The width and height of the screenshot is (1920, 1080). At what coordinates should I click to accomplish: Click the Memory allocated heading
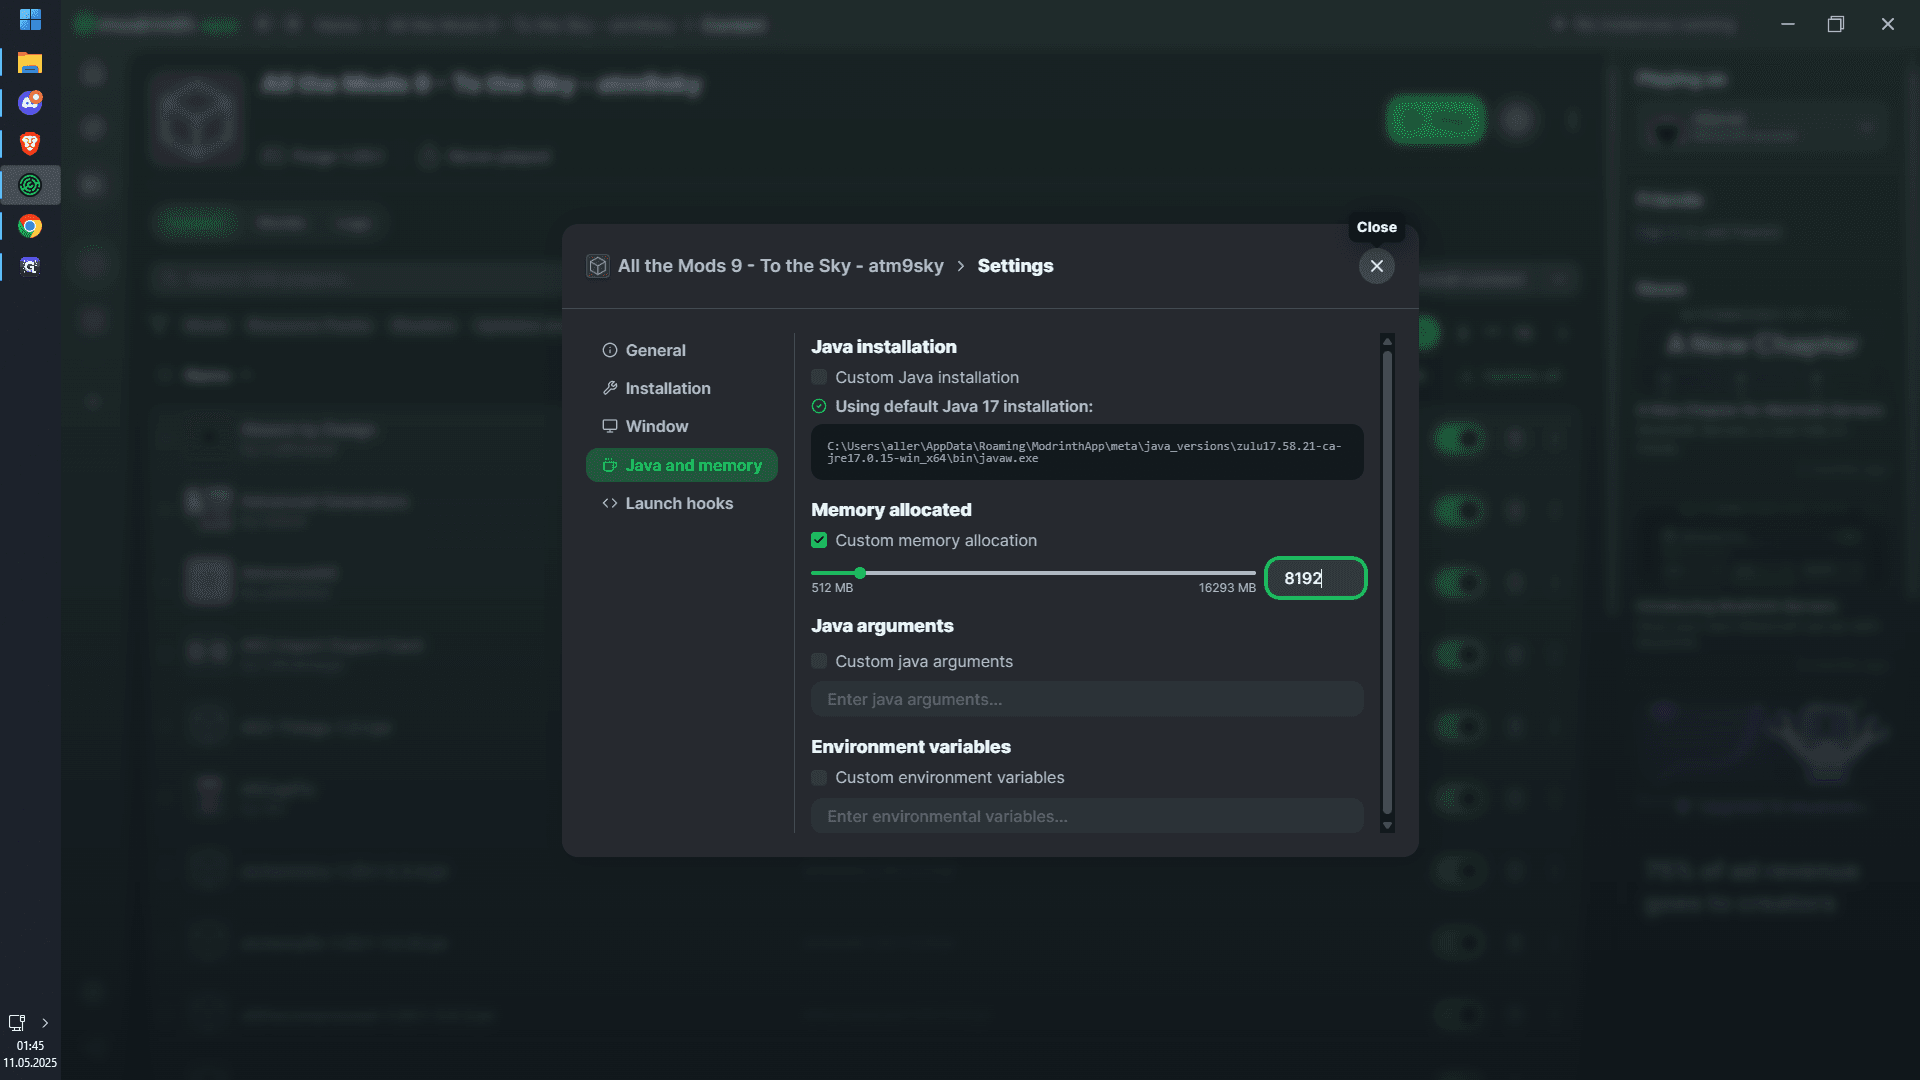pos(891,509)
